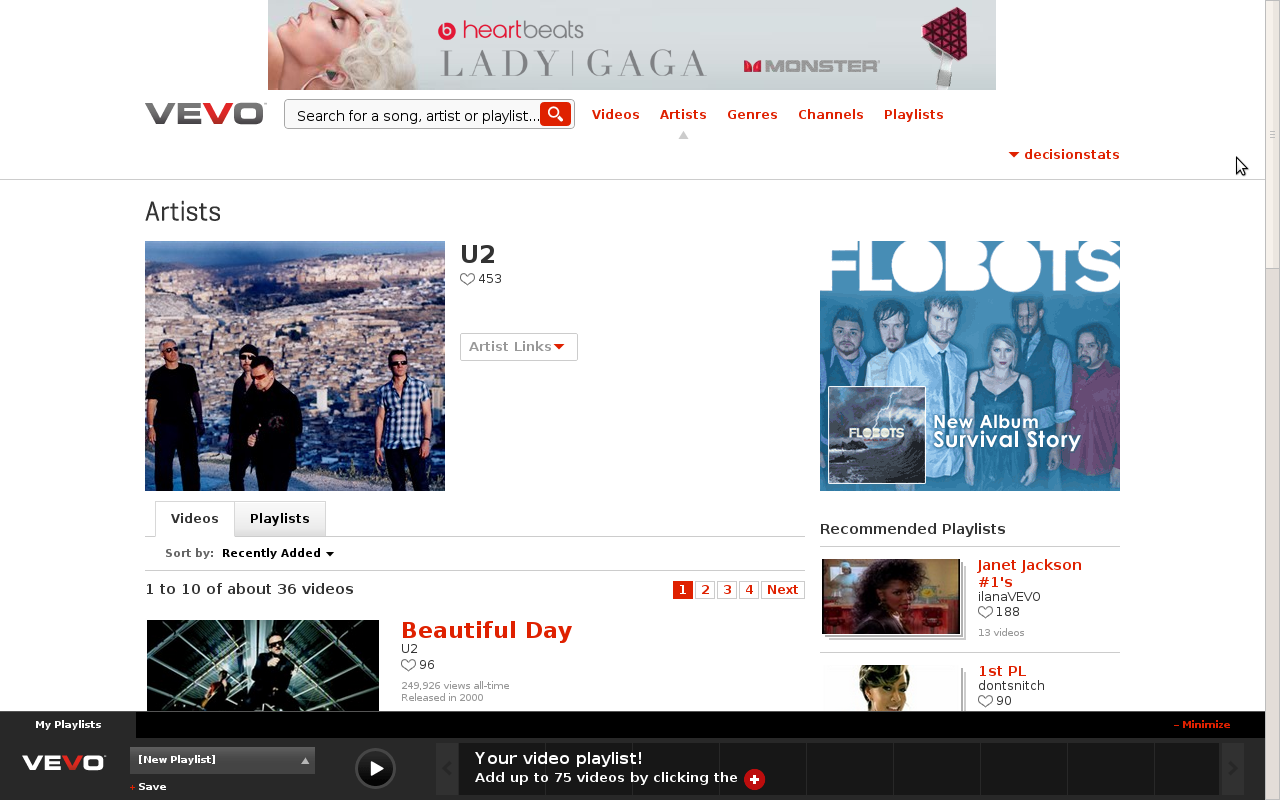Click heart icon for Janet Jackson #1's playlist

pos(985,612)
